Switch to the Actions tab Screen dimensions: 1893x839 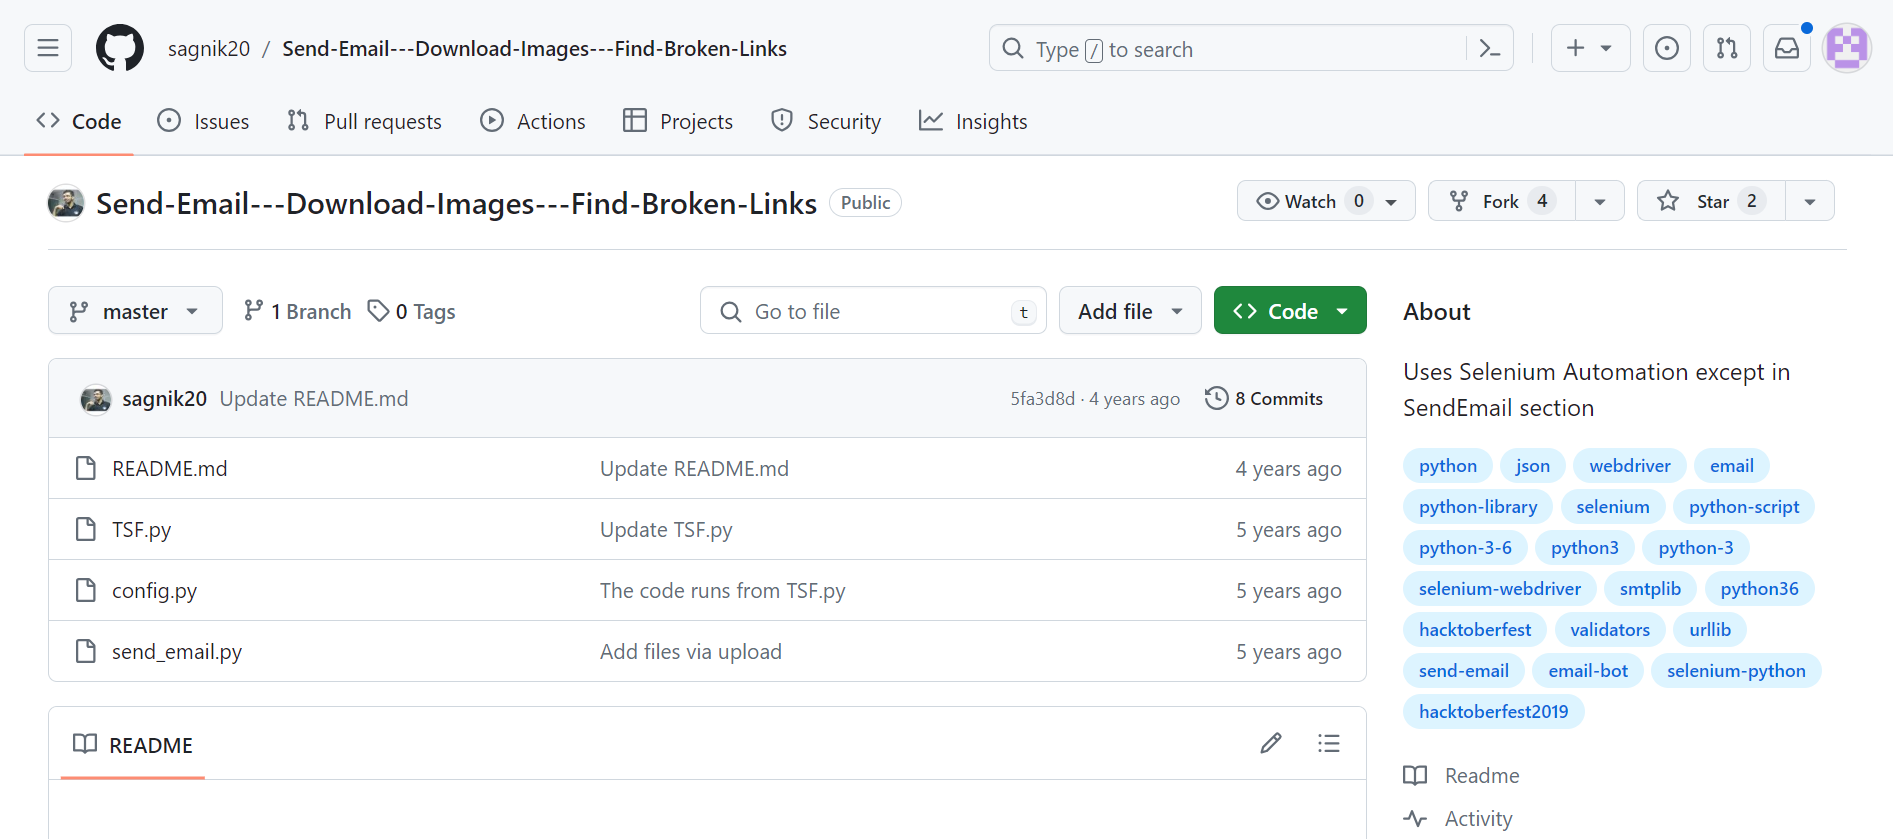[533, 121]
